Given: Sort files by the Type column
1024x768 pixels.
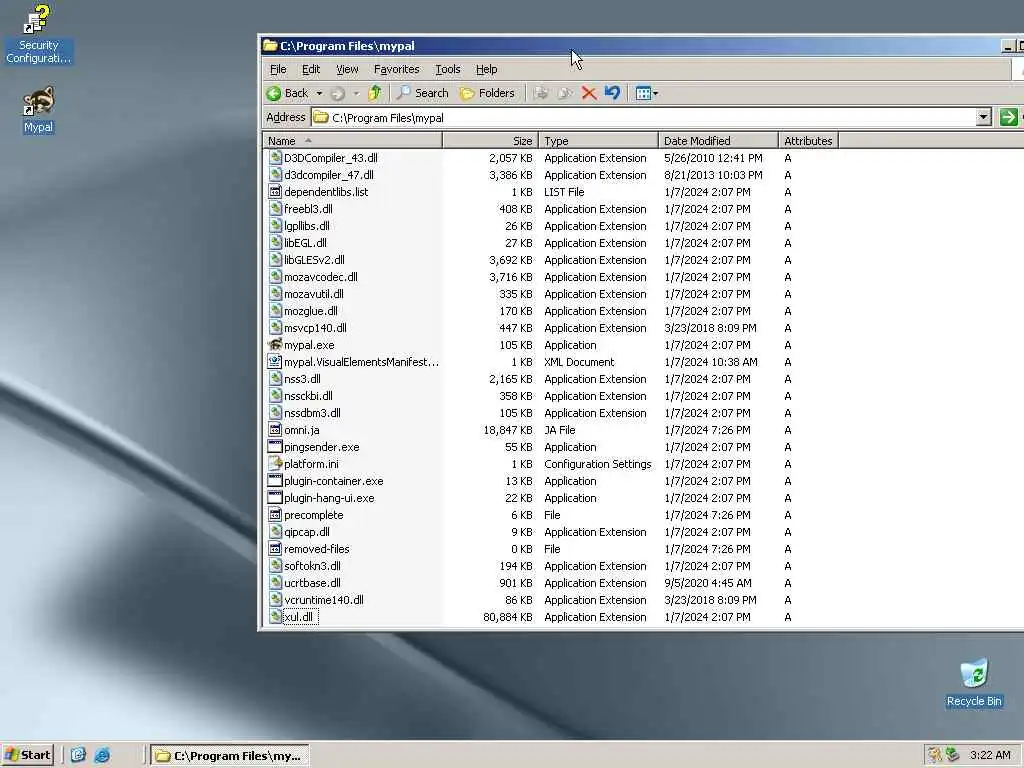Looking at the screenshot, I should pos(598,140).
